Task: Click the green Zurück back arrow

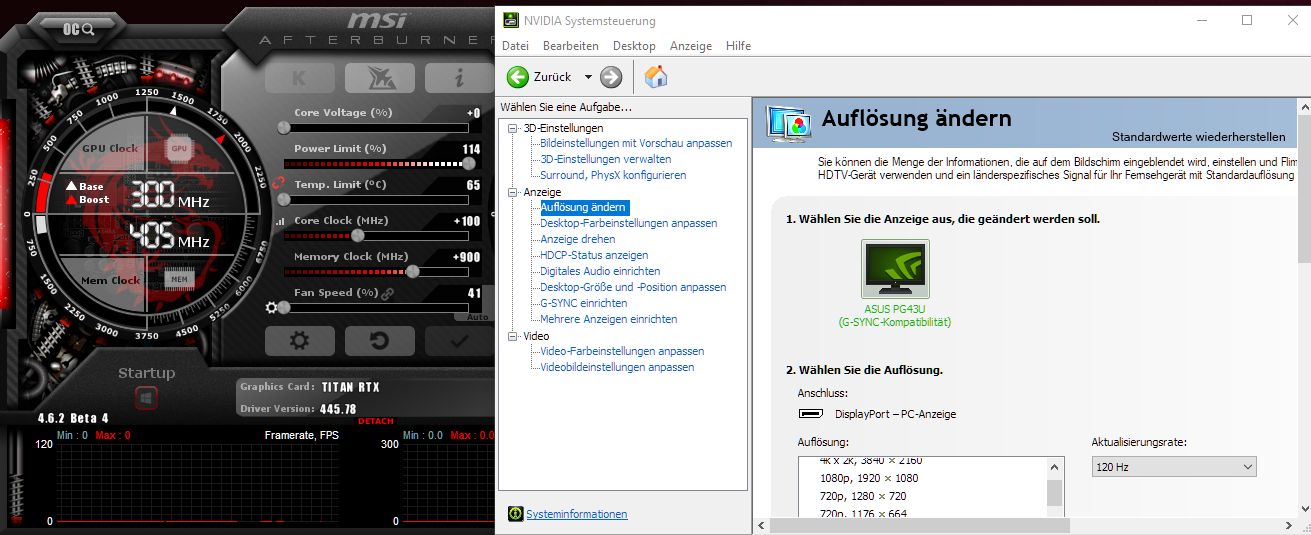Action: [x=518, y=77]
